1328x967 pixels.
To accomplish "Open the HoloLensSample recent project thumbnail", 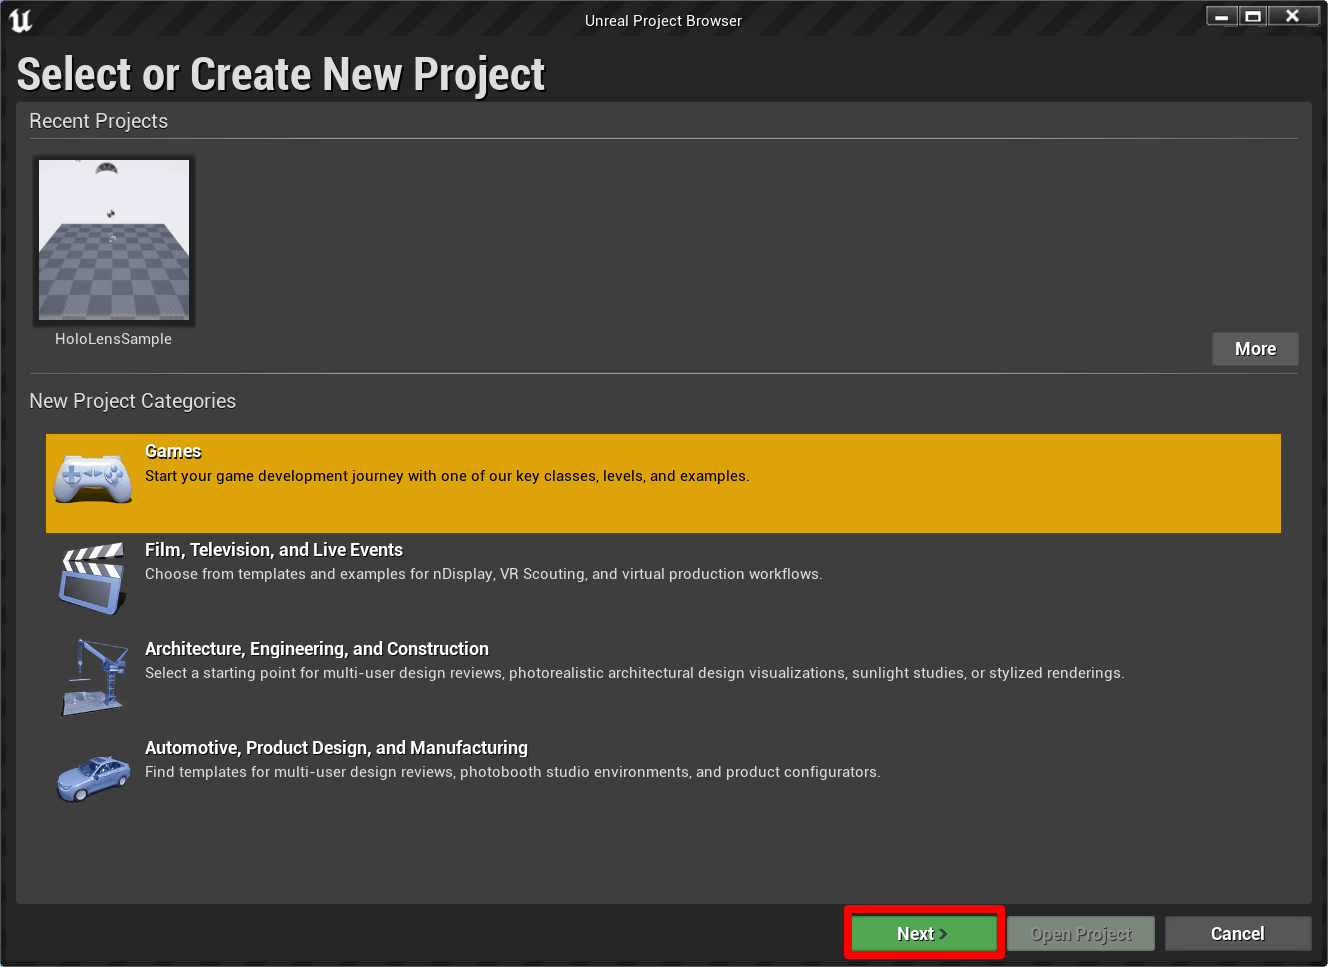I will click(x=113, y=240).
